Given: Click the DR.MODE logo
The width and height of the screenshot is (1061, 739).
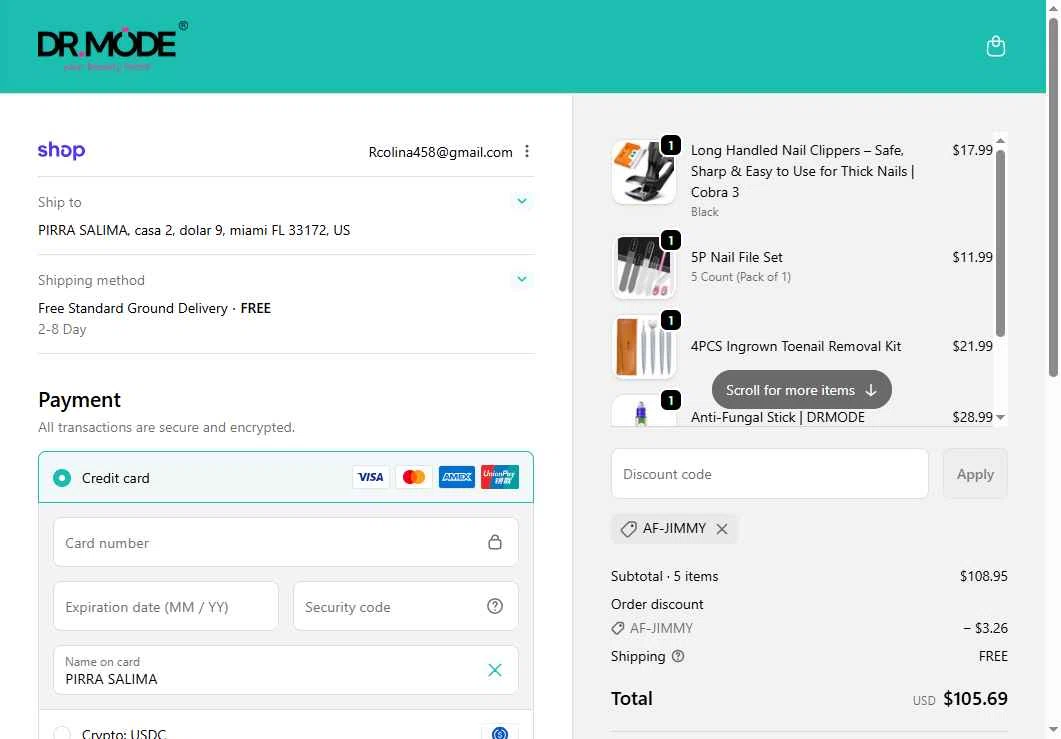Looking at the screenshot, I should [x=112, y=46].
